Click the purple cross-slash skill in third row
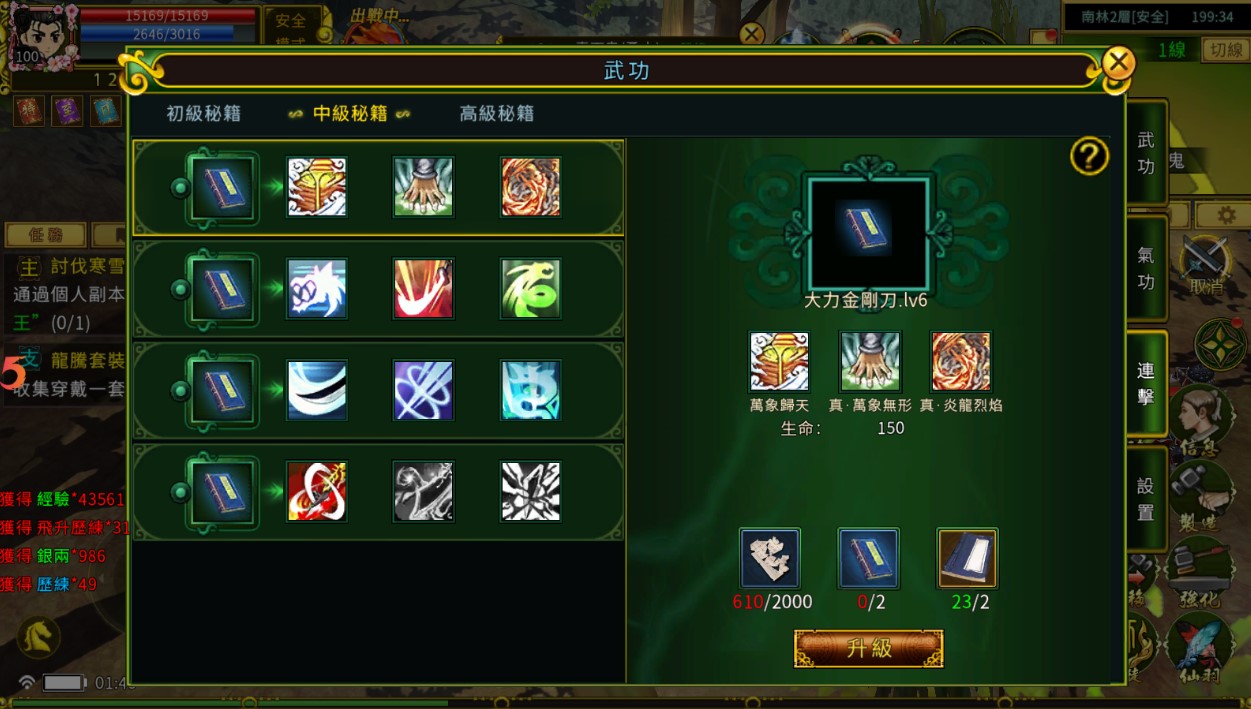The width and height of the screenshot is (1251, 709). point(423,390)
